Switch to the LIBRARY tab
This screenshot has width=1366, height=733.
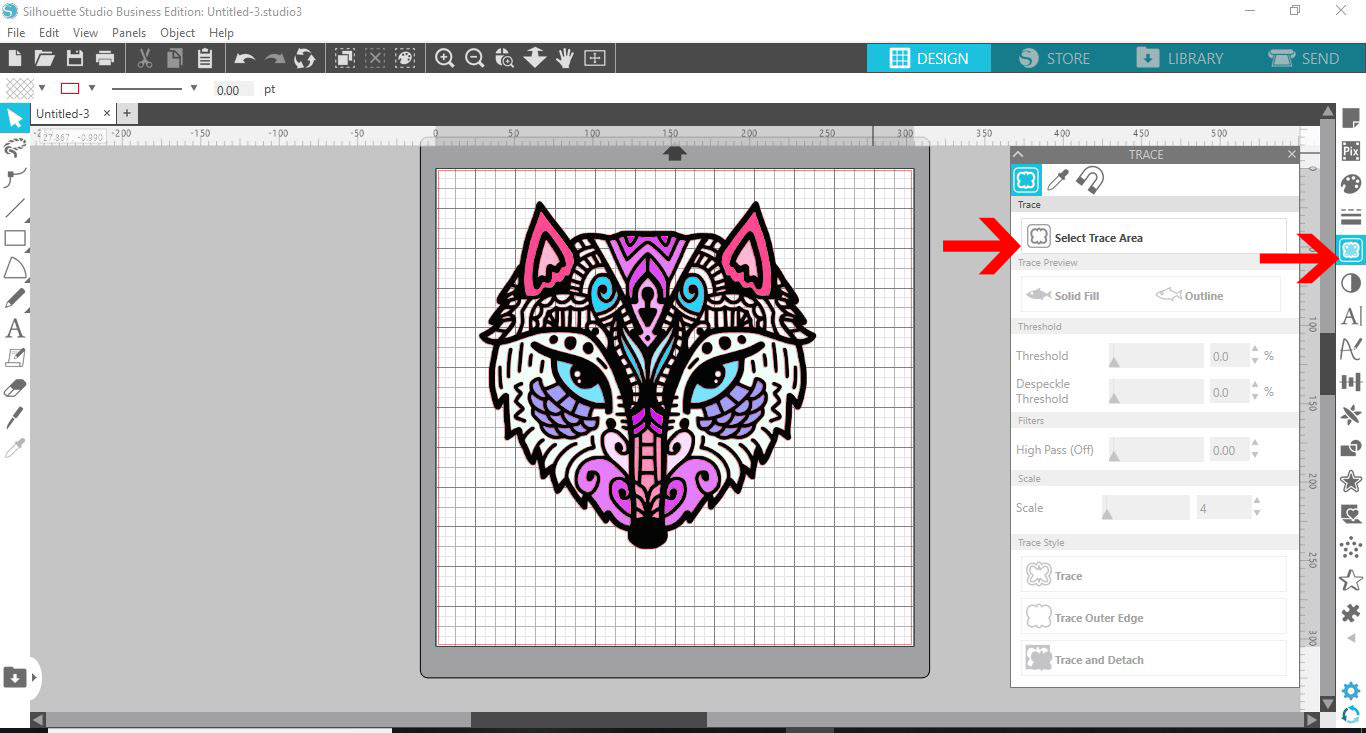[x=1180, y=58]
